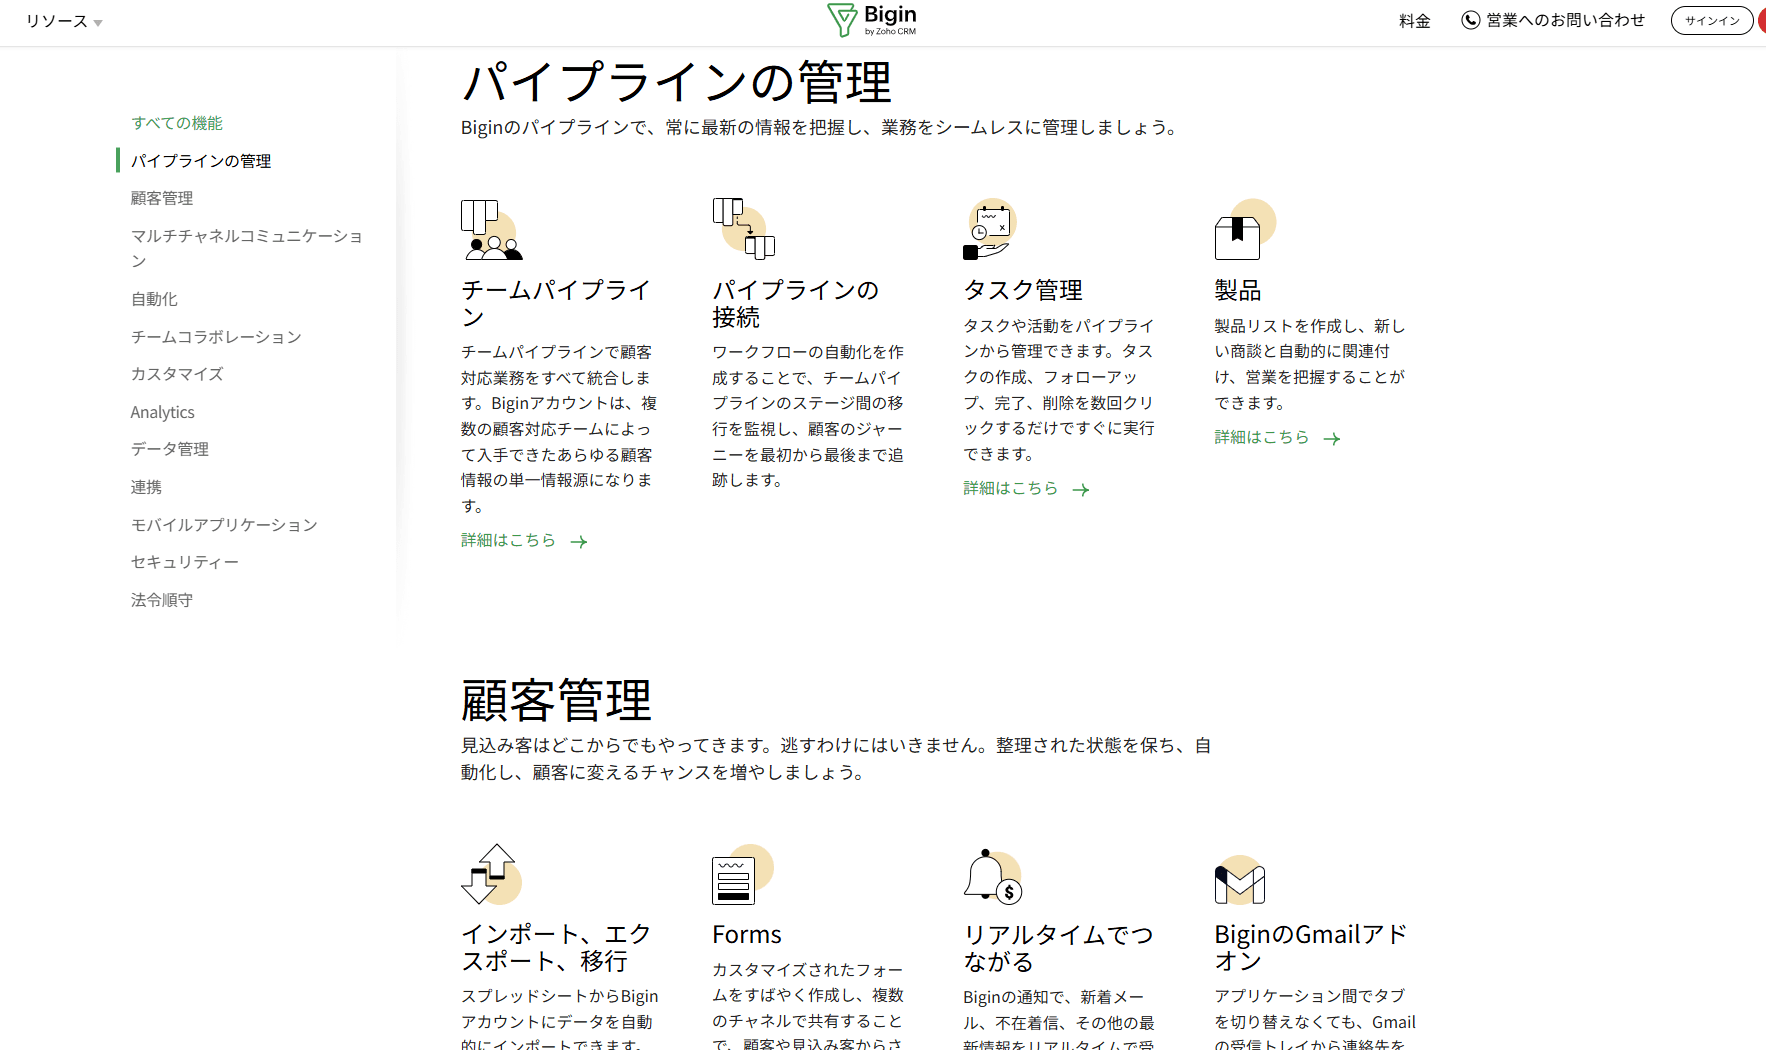This screenshot has height=1050, width=1766.
Task: Open 詳細はこちら under チームパイプライン
Action: tap(508, 540)
